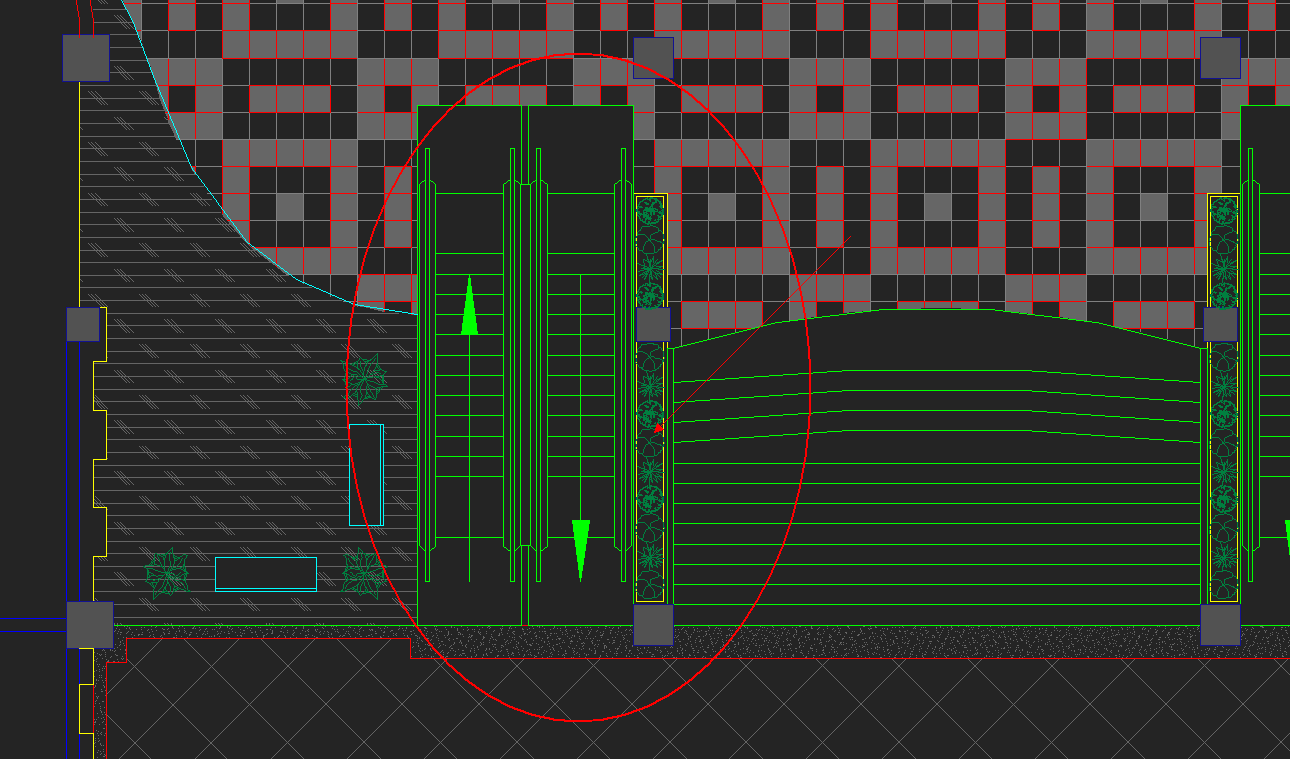Viewport: 1290px width, 759px height.
Task: Select the plant symbol left of horizontal cyan rectangle
Action: (x=168, y=574)
